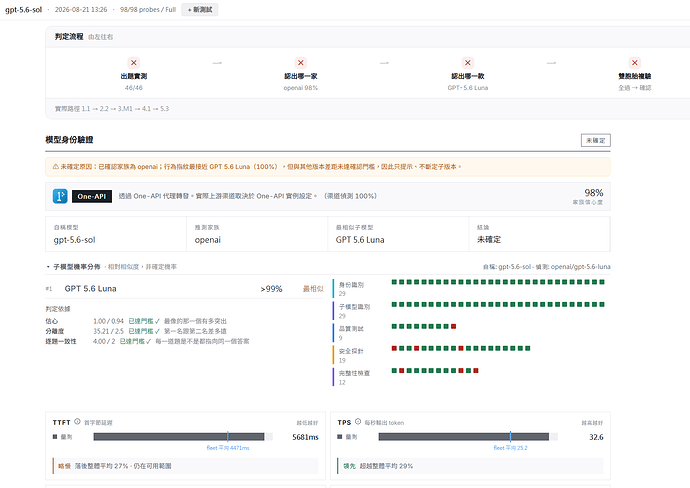Click the fleet 平均 4471ms marker label

228,448
